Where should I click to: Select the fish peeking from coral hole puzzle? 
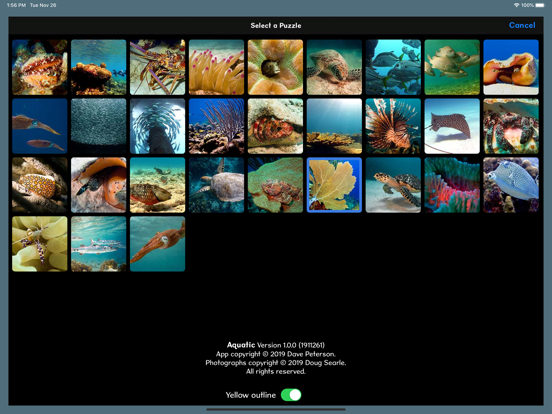(275, 67)
